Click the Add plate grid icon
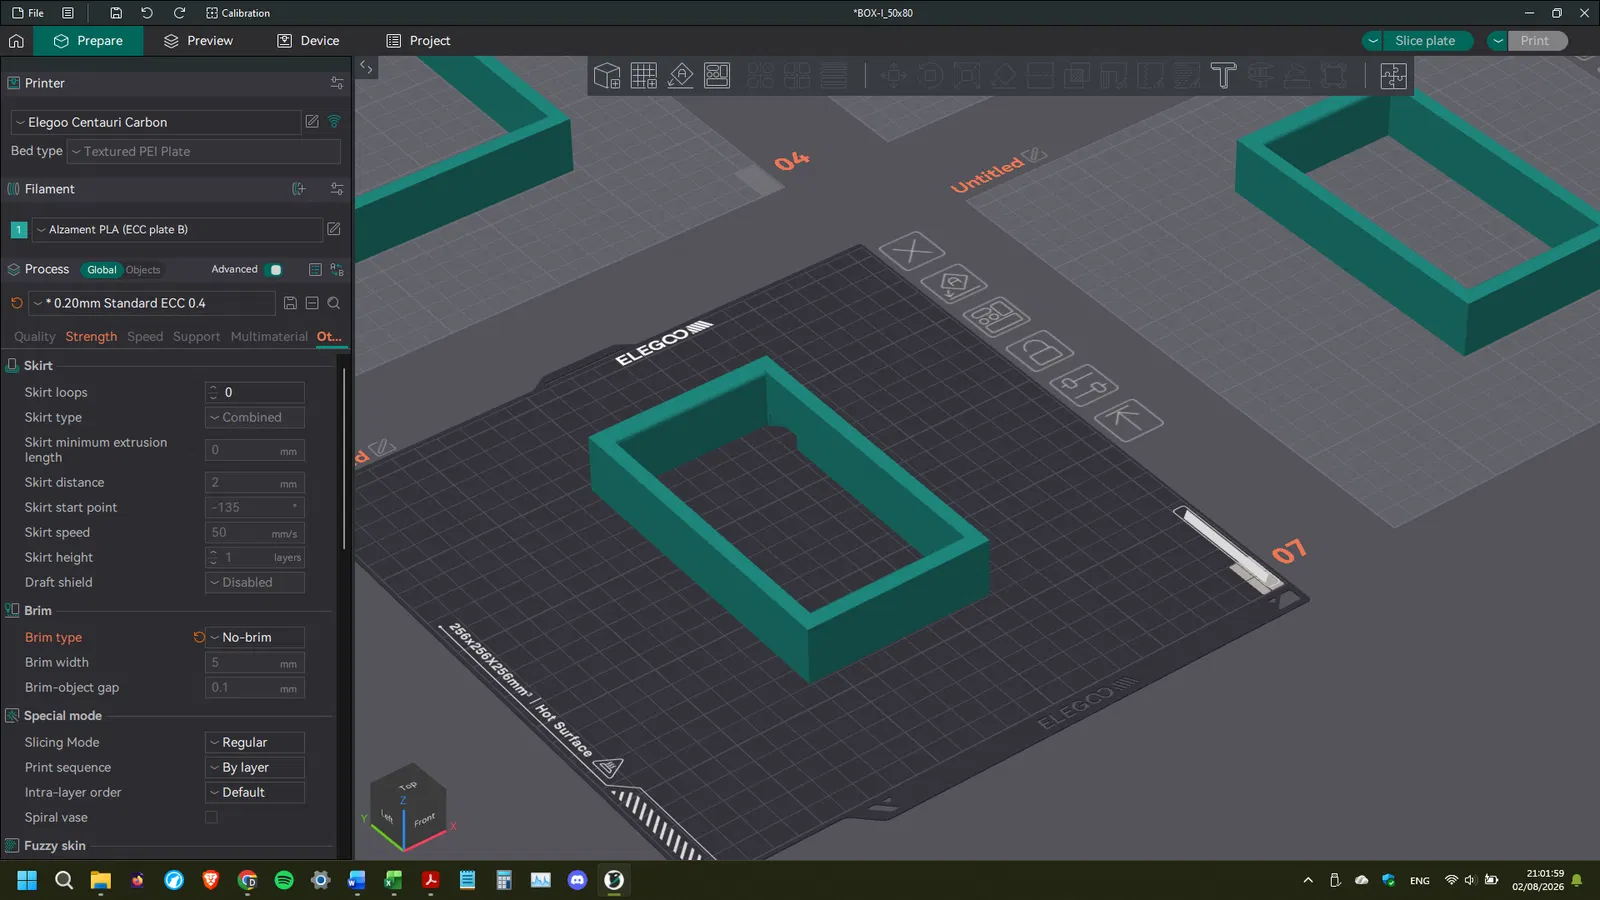Image resolution: width=1600 pixels, height=900 pixels. coord(643,76)
